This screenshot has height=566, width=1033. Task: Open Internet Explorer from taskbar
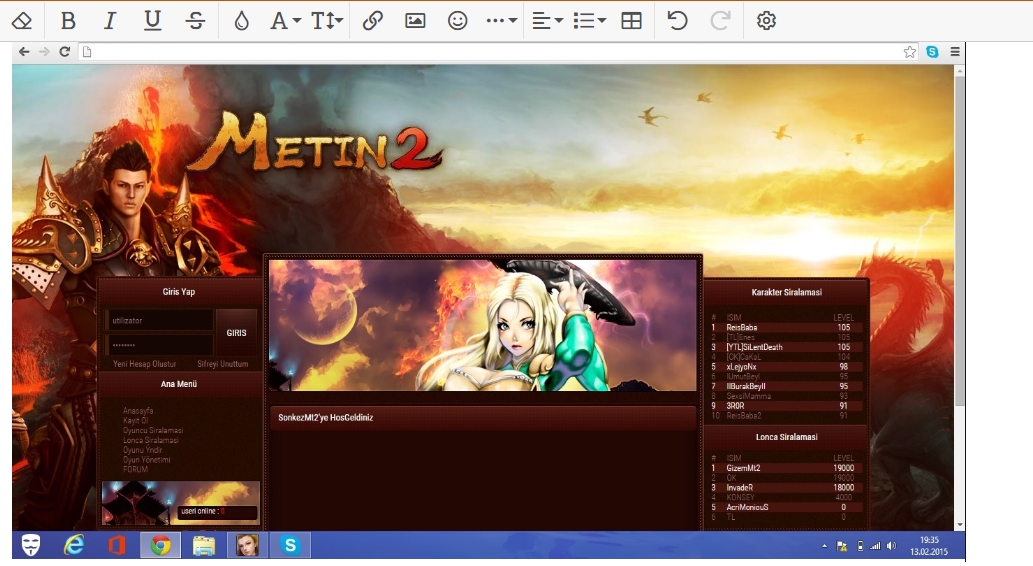pos(74,545)
